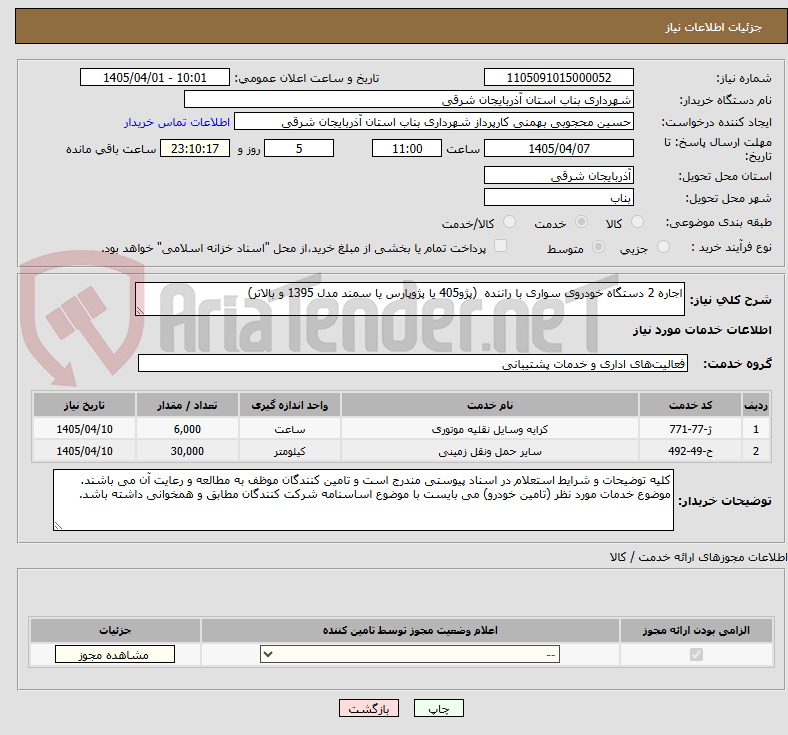
Task: Select the متوسط purchase type radio
Action: point(599,247)
